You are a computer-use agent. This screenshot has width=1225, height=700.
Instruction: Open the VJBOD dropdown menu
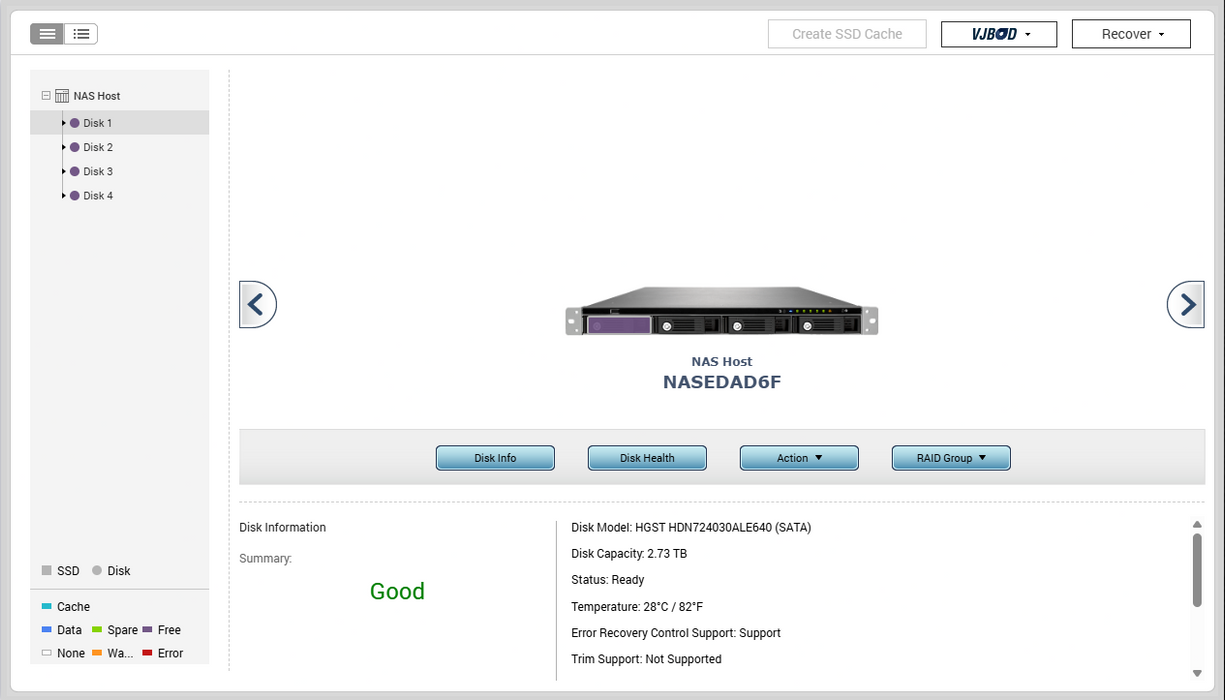point(999,34)
